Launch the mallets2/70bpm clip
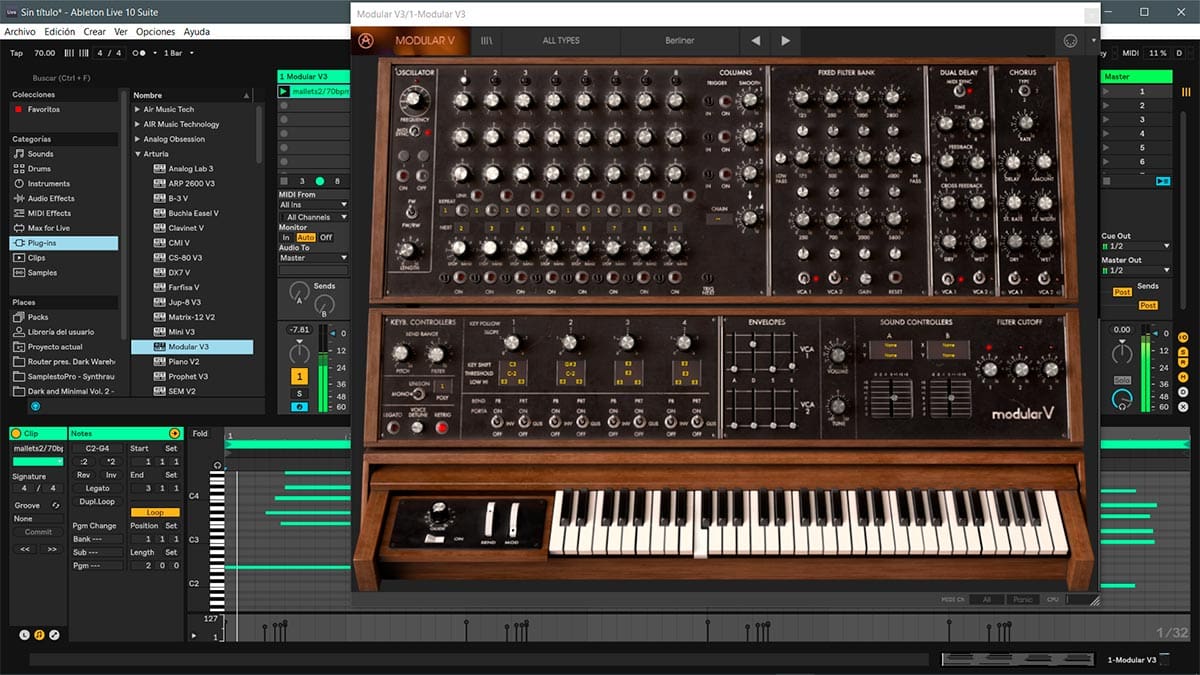The width and height of the screenshot is (1200, 675). [x=284, y=91]
